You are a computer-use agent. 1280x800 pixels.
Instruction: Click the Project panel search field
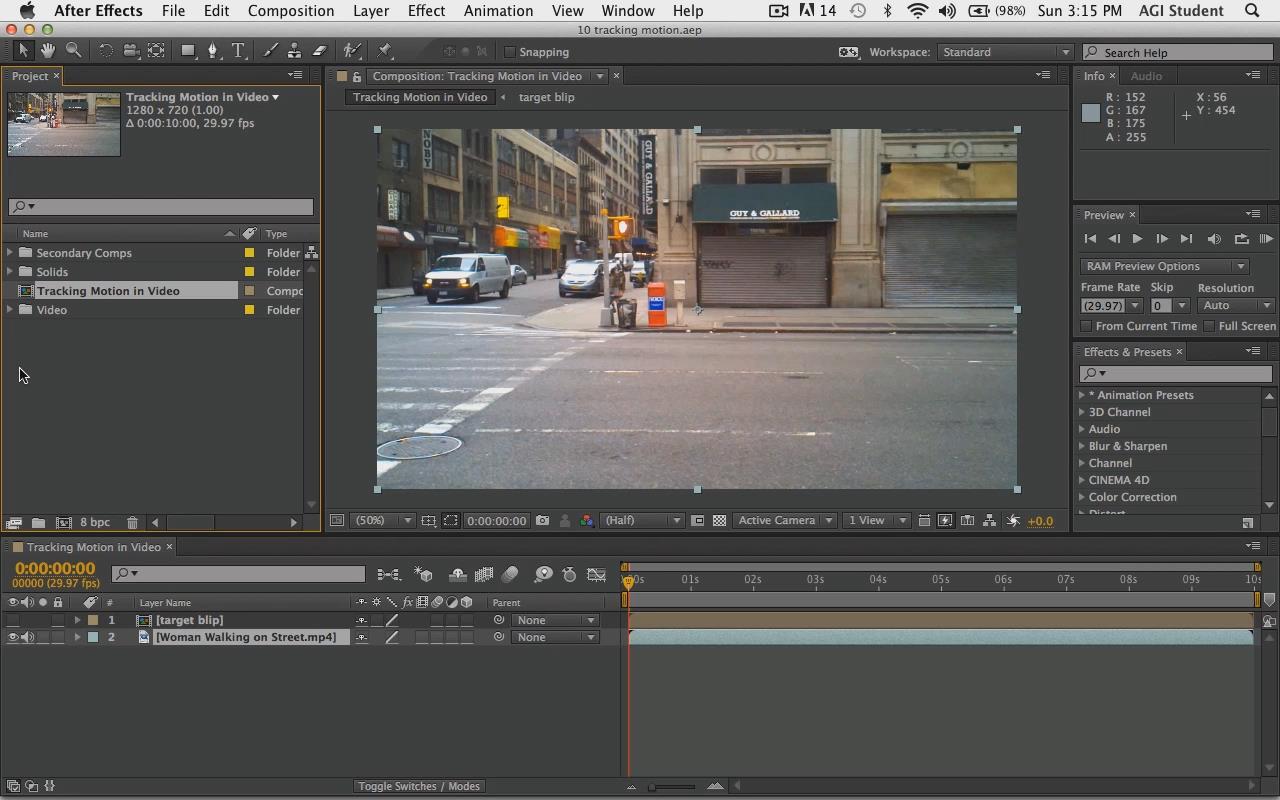[160, 207]
